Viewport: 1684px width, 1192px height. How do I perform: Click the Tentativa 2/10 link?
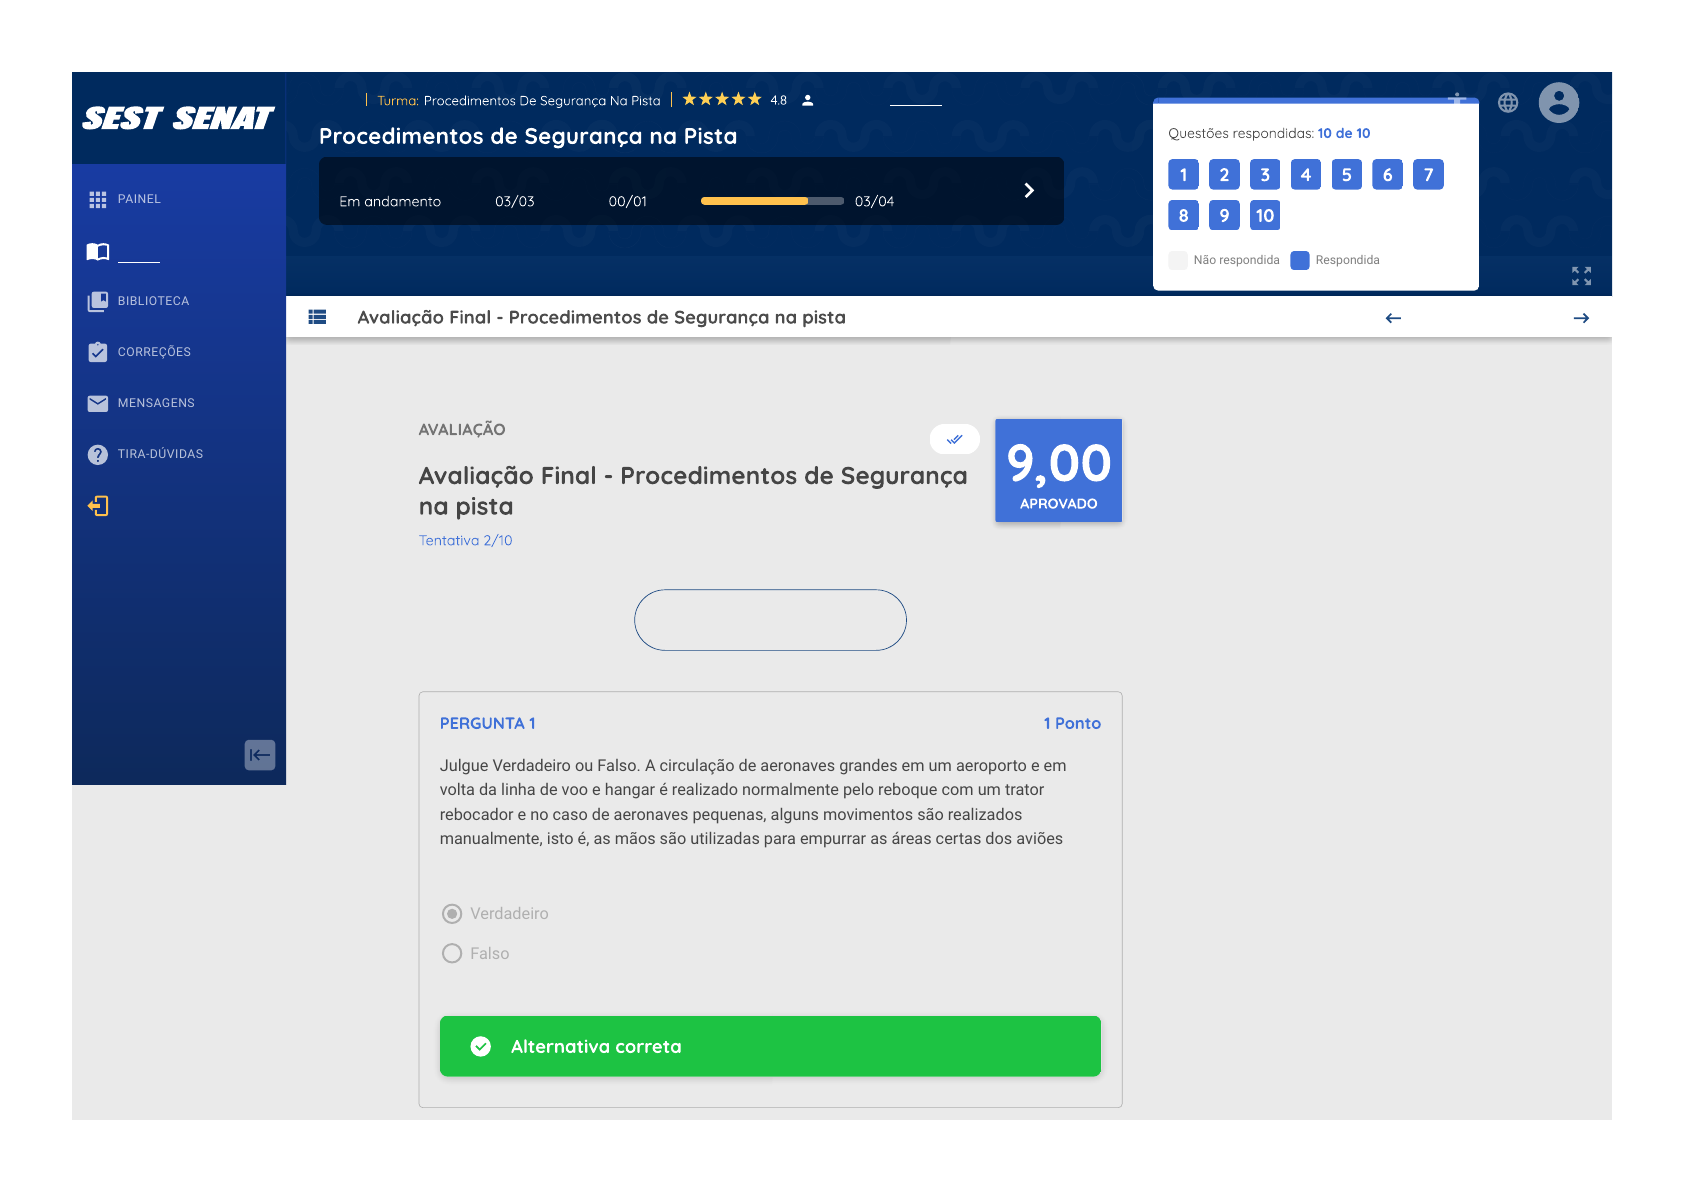(x=465, y=541)
